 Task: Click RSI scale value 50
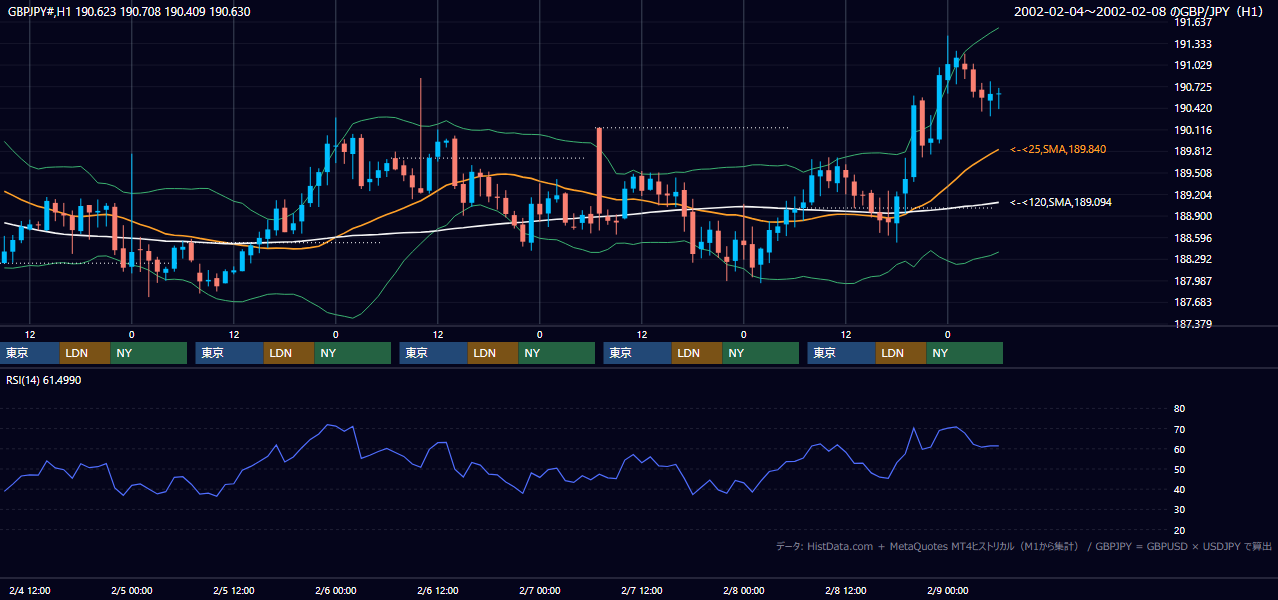[x=1179, y=469]
